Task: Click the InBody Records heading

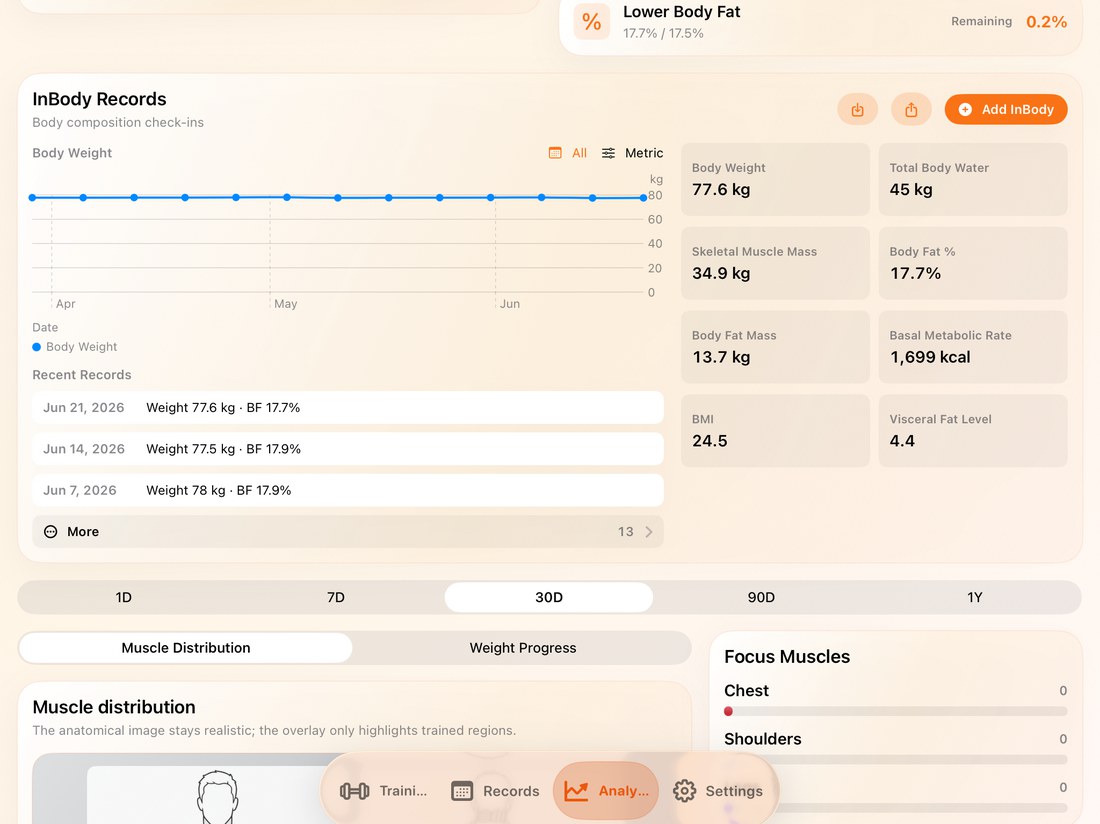Action: coord(99,99)
